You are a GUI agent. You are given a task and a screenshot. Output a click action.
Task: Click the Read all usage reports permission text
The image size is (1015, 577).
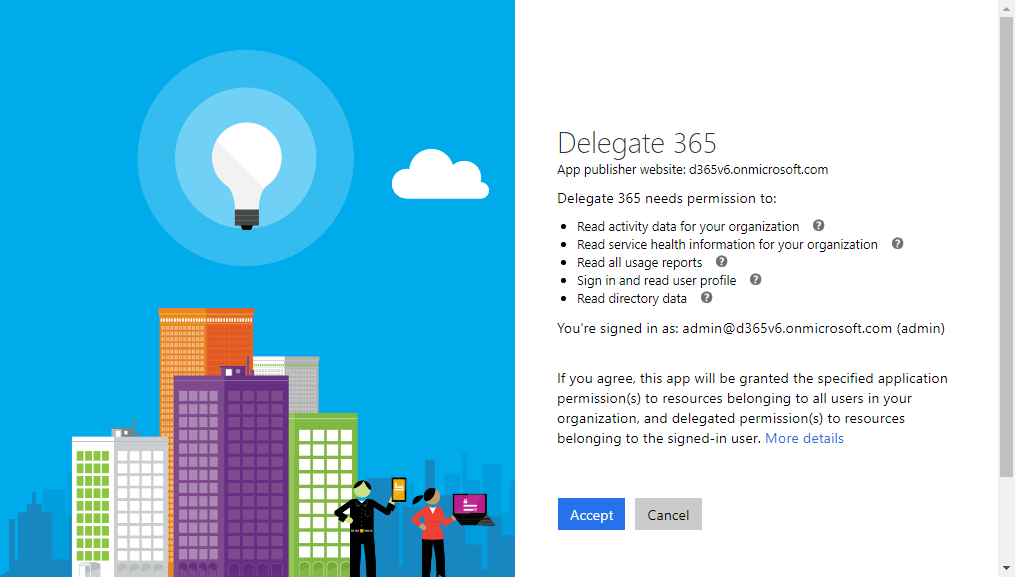pyautogui.click(x=639, y=263)
